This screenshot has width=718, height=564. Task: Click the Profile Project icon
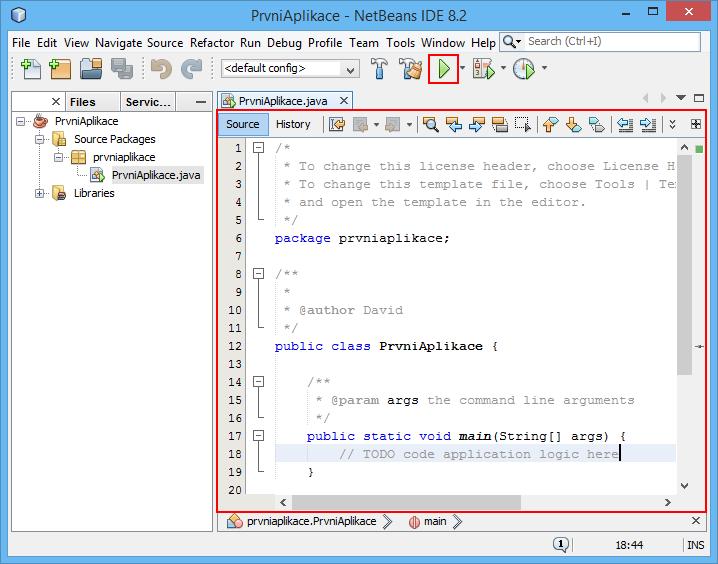click(524, 69)
